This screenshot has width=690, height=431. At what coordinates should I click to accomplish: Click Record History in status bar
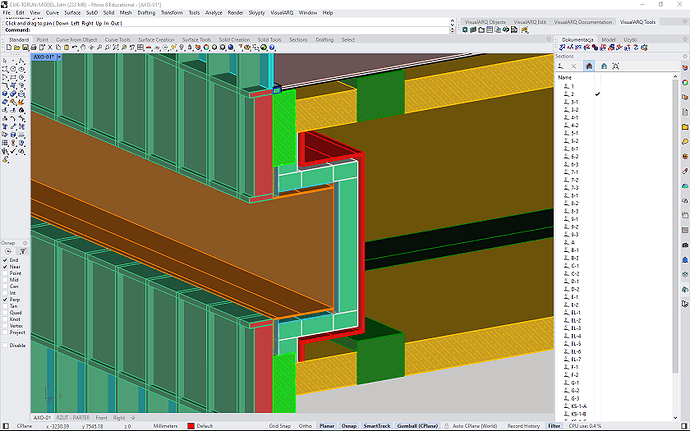524,425
